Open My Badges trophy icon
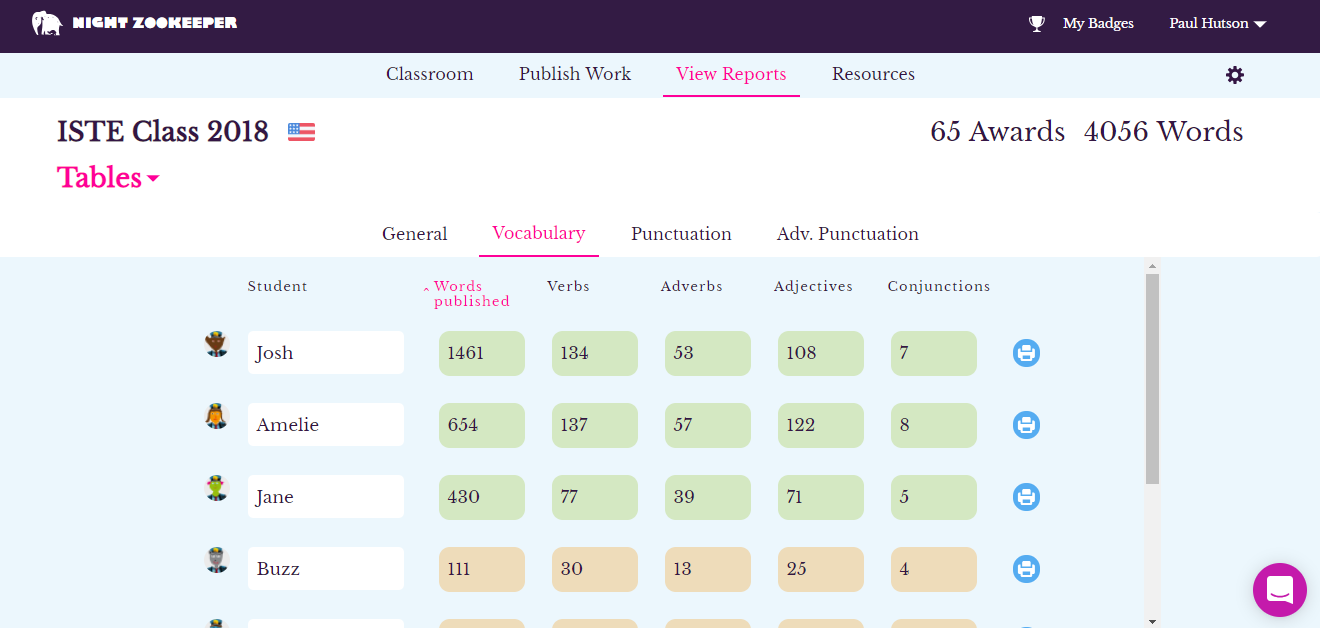The width and height of the screenshot is (1320, 628). tap(1037, 23)
